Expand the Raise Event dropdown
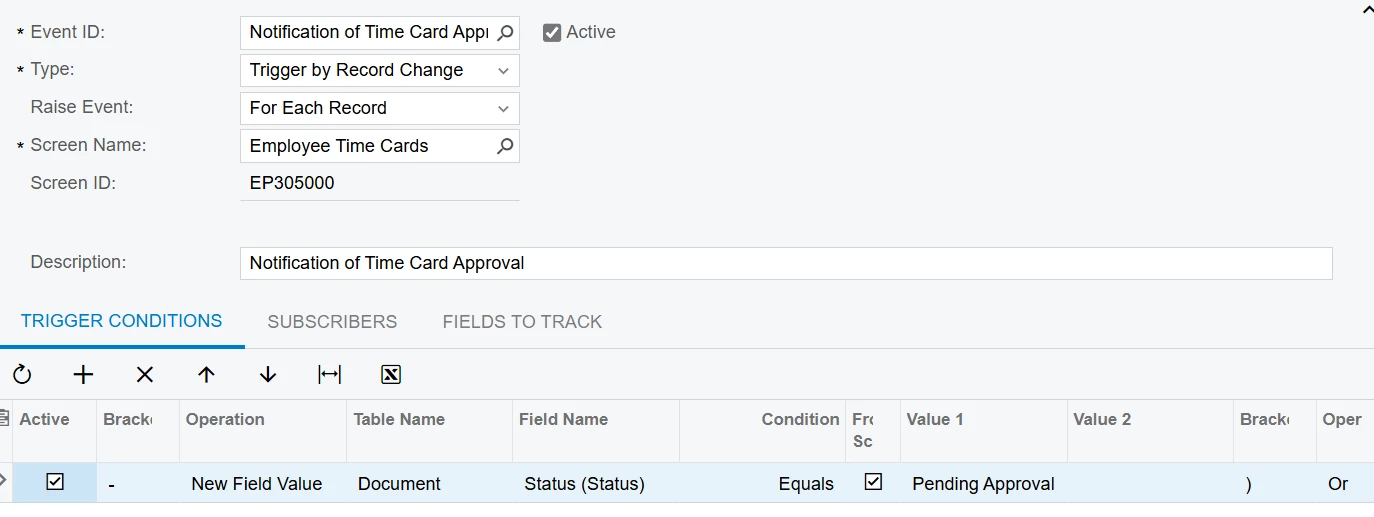The height and width of the screenshot is (517, 1374). [503, 108]
